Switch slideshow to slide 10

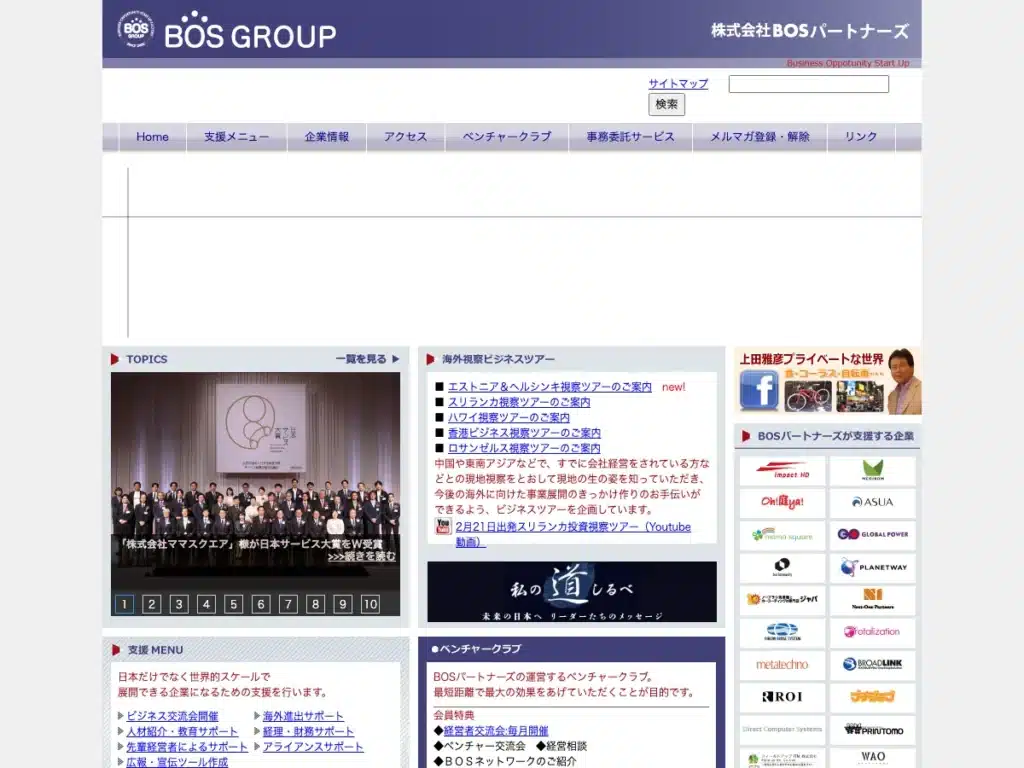(370, 604)
